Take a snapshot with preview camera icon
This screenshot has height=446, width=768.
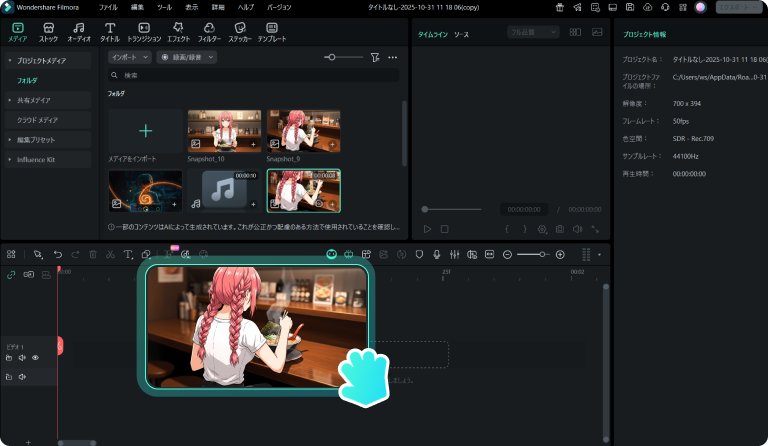coord(560,229)
